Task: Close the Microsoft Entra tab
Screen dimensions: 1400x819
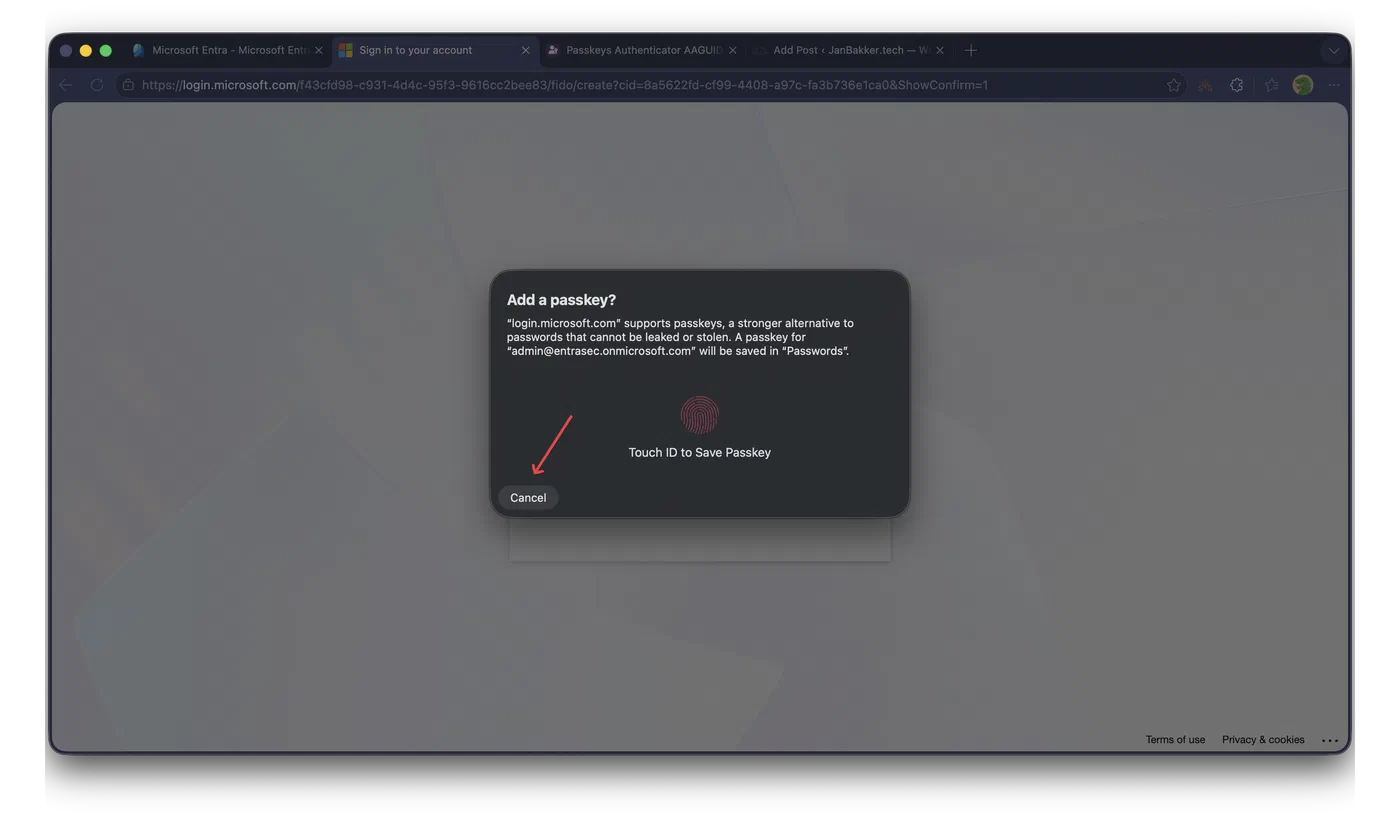Action: [x=319, y=50]
